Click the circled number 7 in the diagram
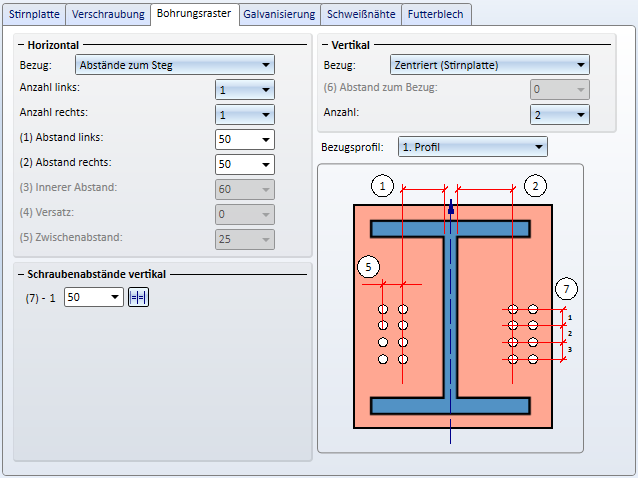Viewport: 638px width, 478px height. tap(566, 289)
